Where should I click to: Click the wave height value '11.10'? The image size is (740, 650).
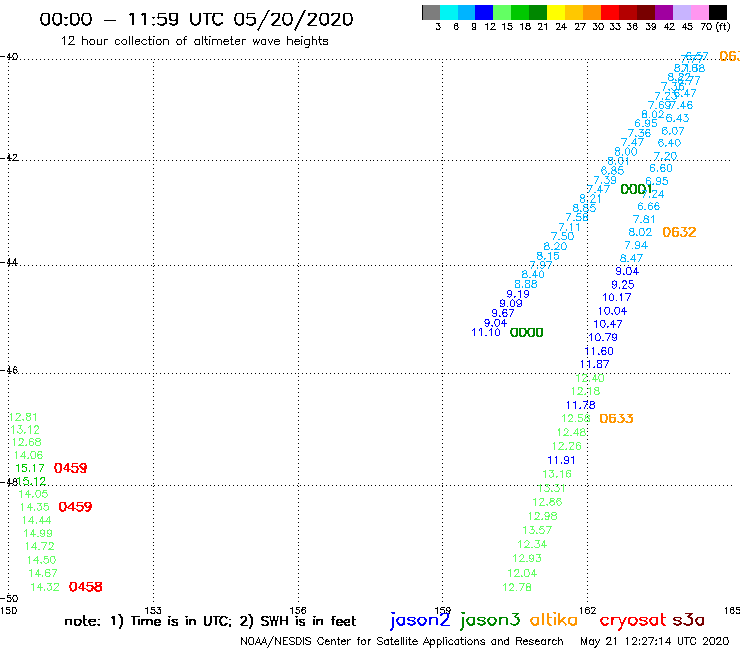click(486, 333)
